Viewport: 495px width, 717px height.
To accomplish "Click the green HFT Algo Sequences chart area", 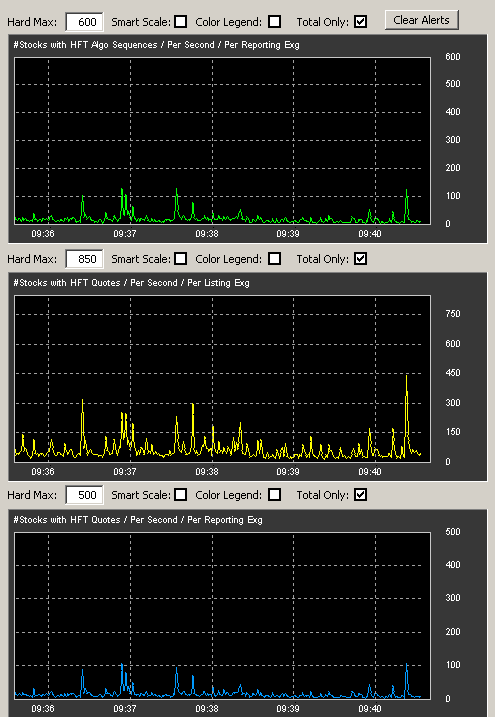I will (x=223, y=141).
